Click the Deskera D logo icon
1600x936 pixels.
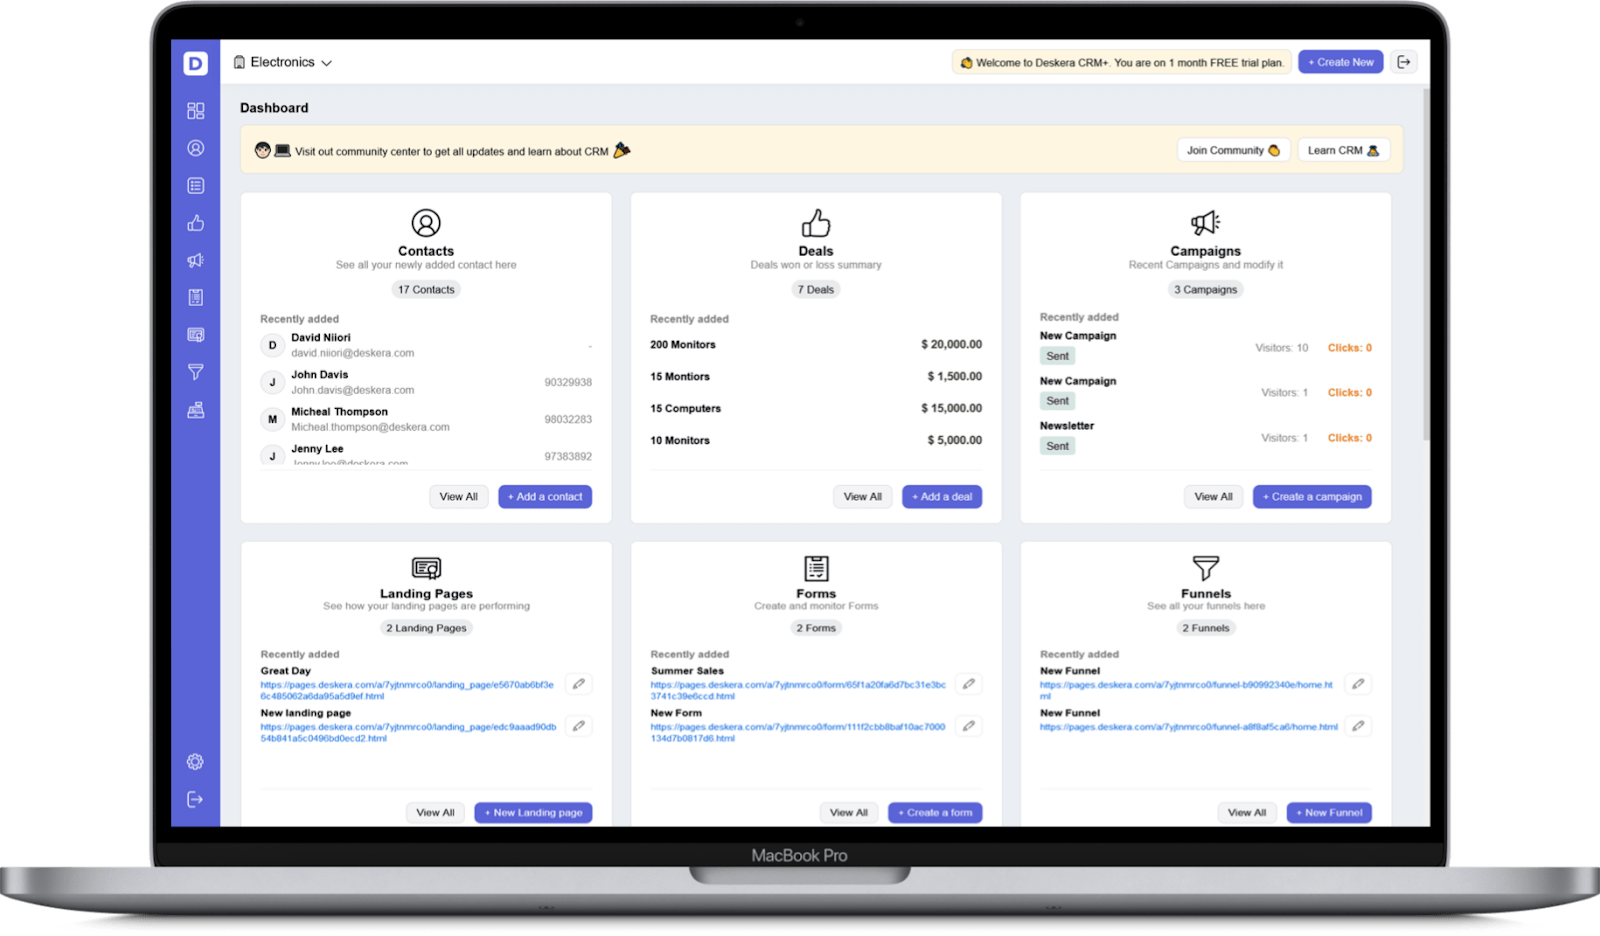(x=195, y=63)
